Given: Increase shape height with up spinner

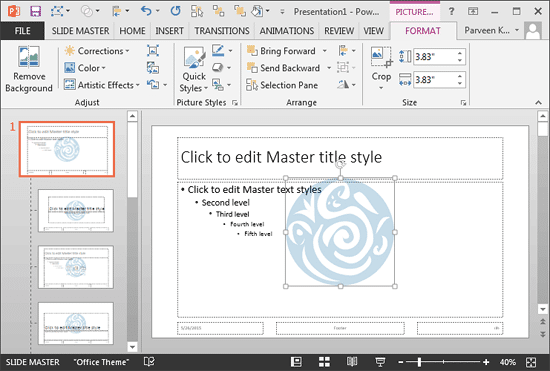Looking at the screenshot, I should coord(460,53).
